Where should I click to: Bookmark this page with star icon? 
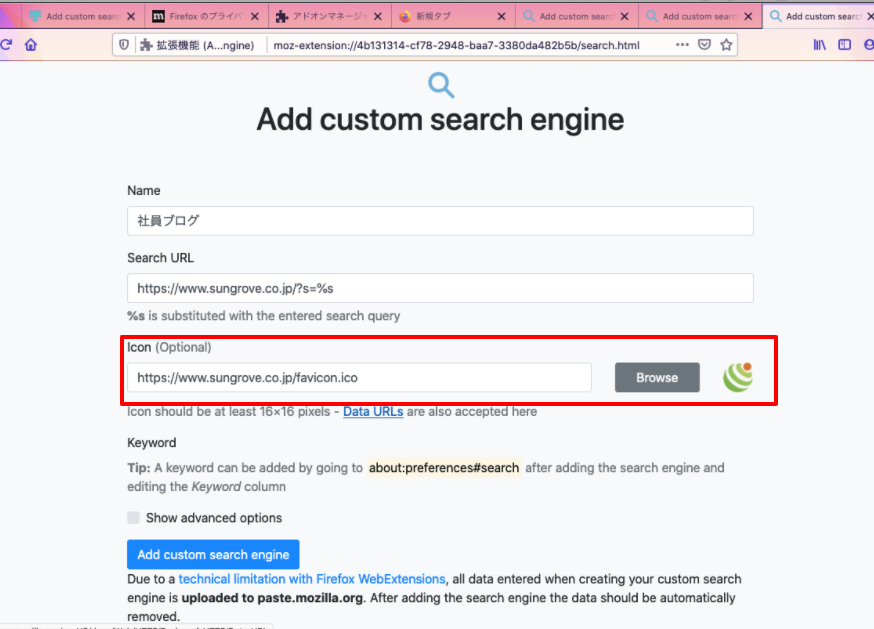tap(727, 45)
